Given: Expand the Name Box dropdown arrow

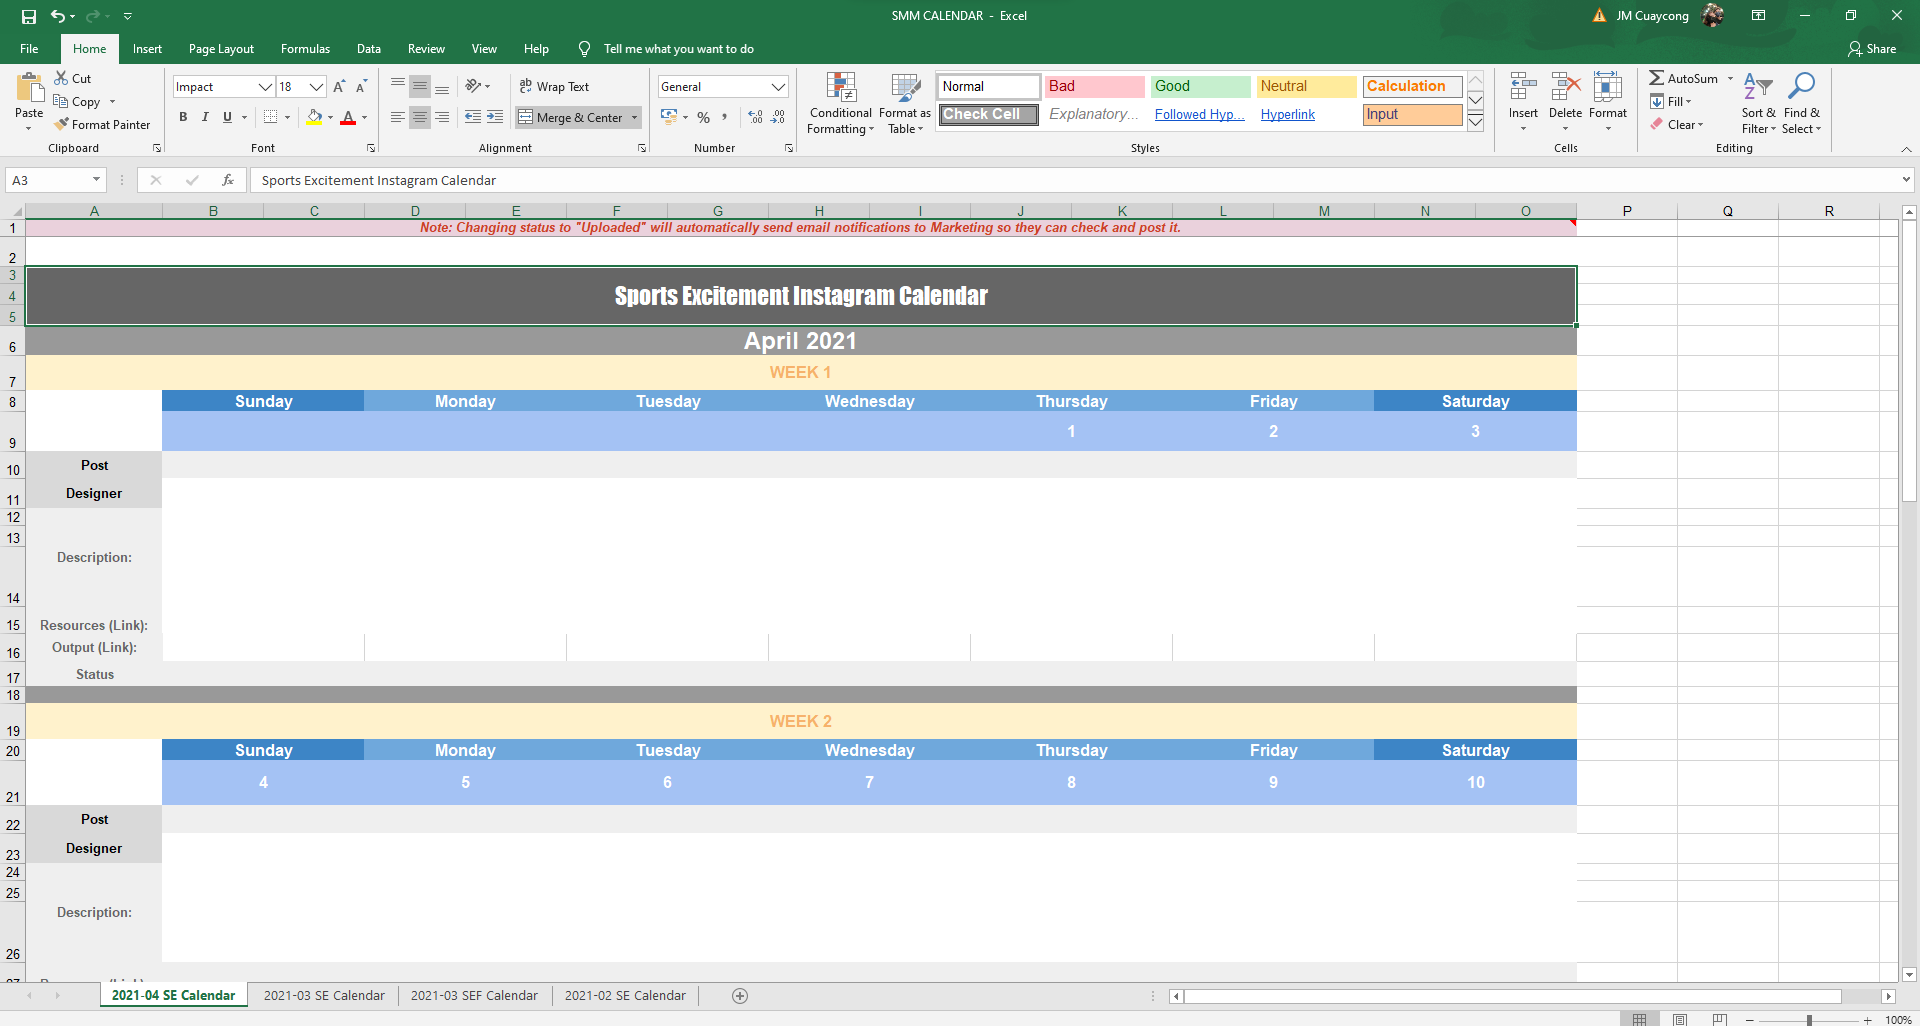Looking at the screenshot, I should click(96, 180).
